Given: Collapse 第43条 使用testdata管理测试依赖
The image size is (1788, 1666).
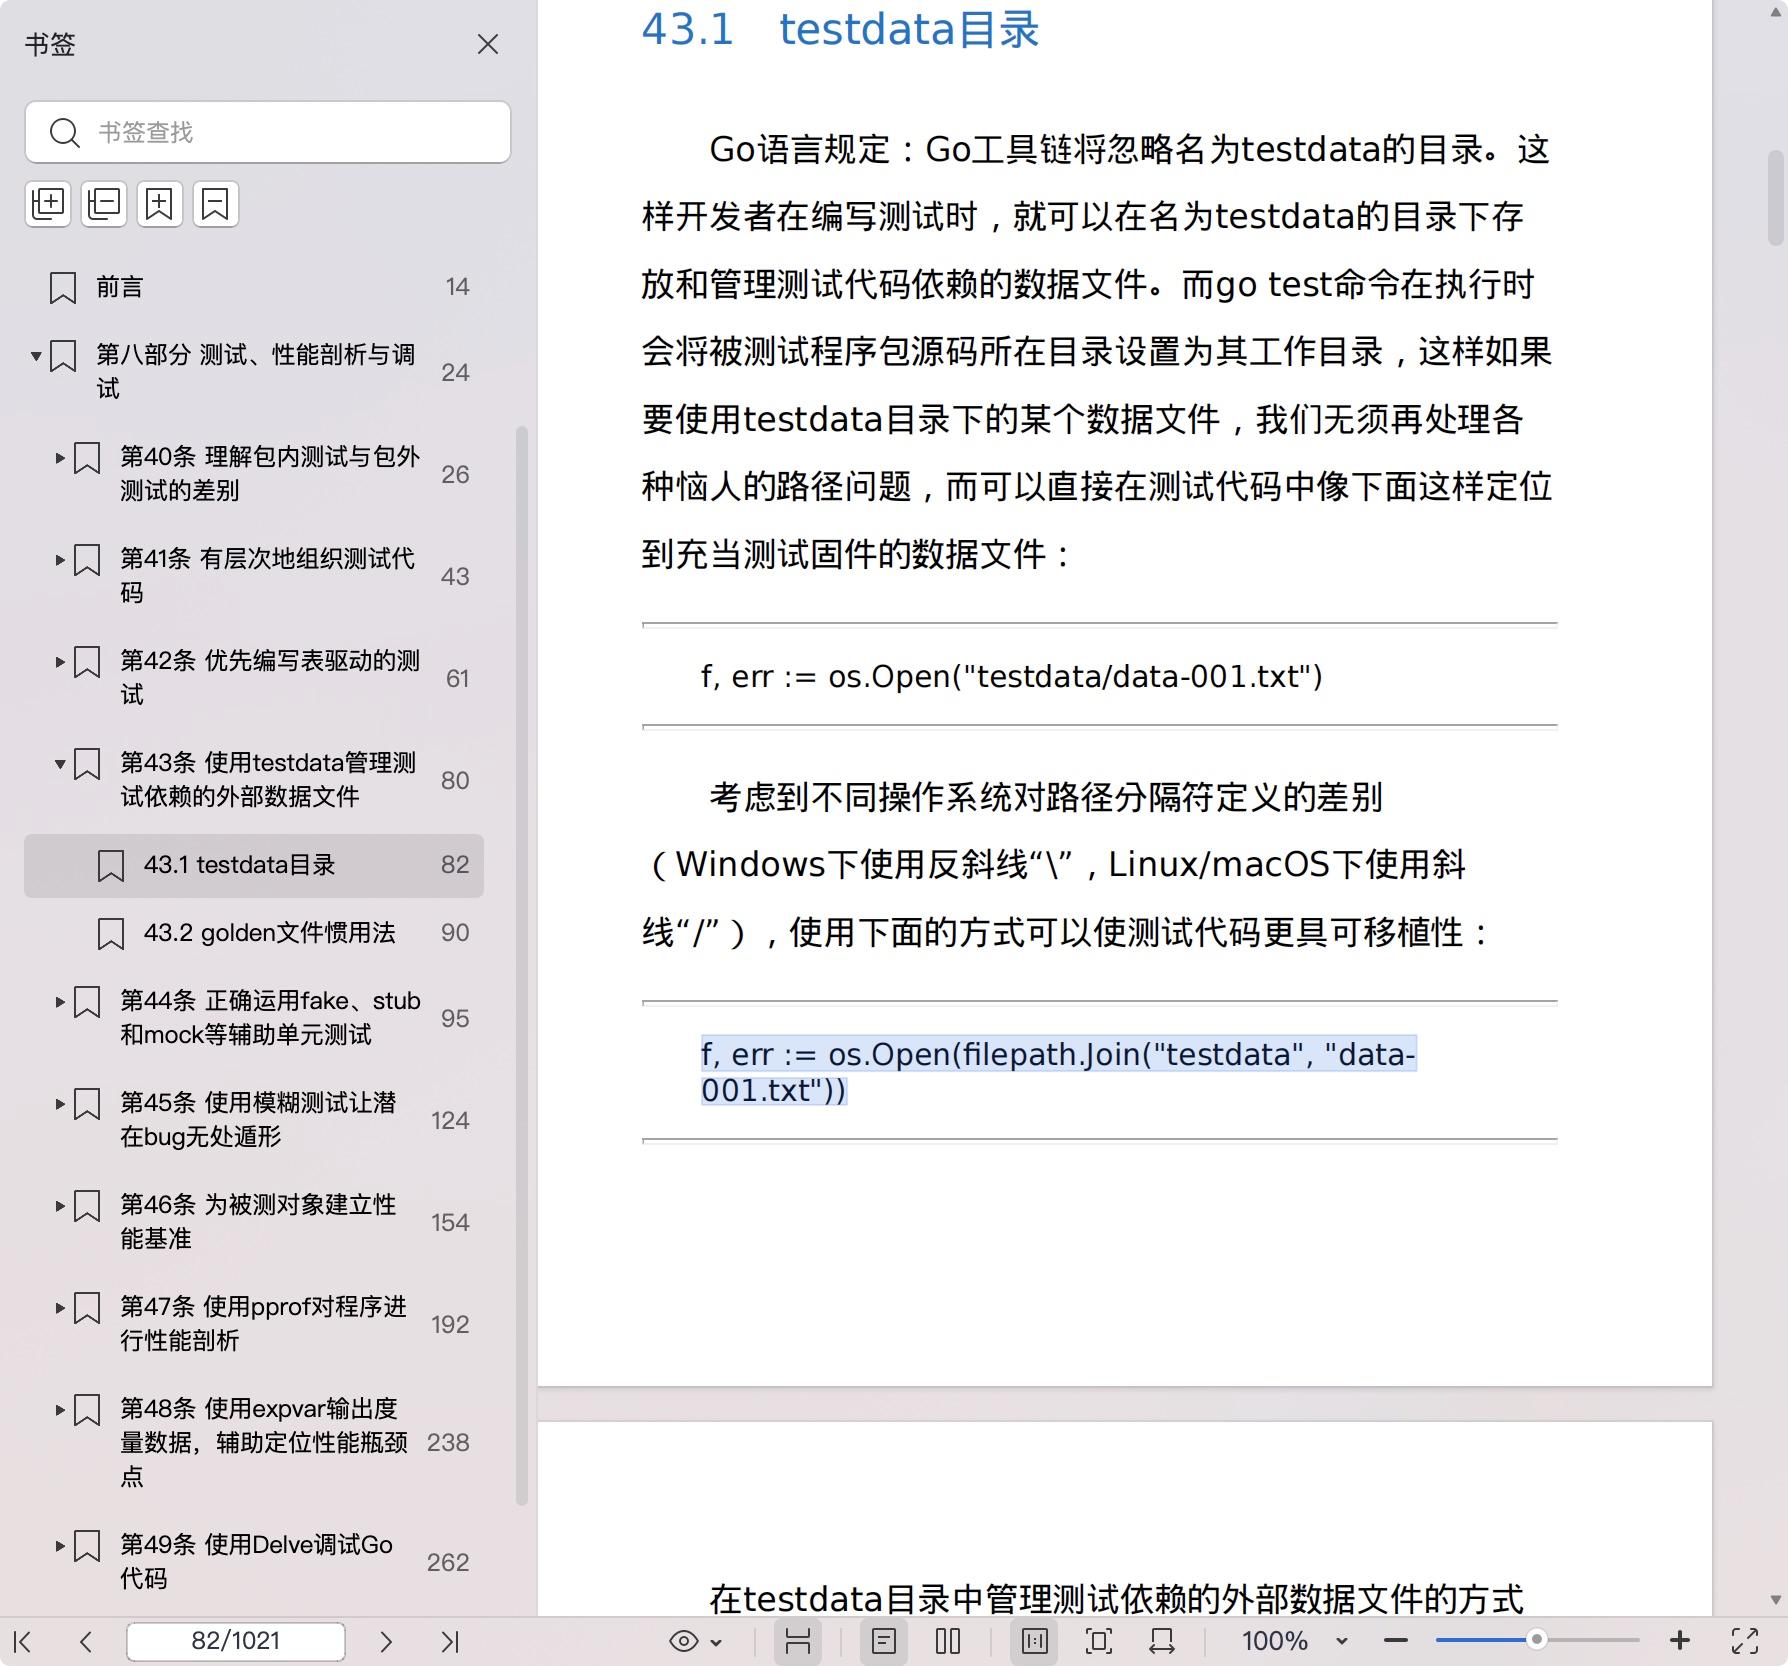Looking at the screenshot, I should [60, 764].
